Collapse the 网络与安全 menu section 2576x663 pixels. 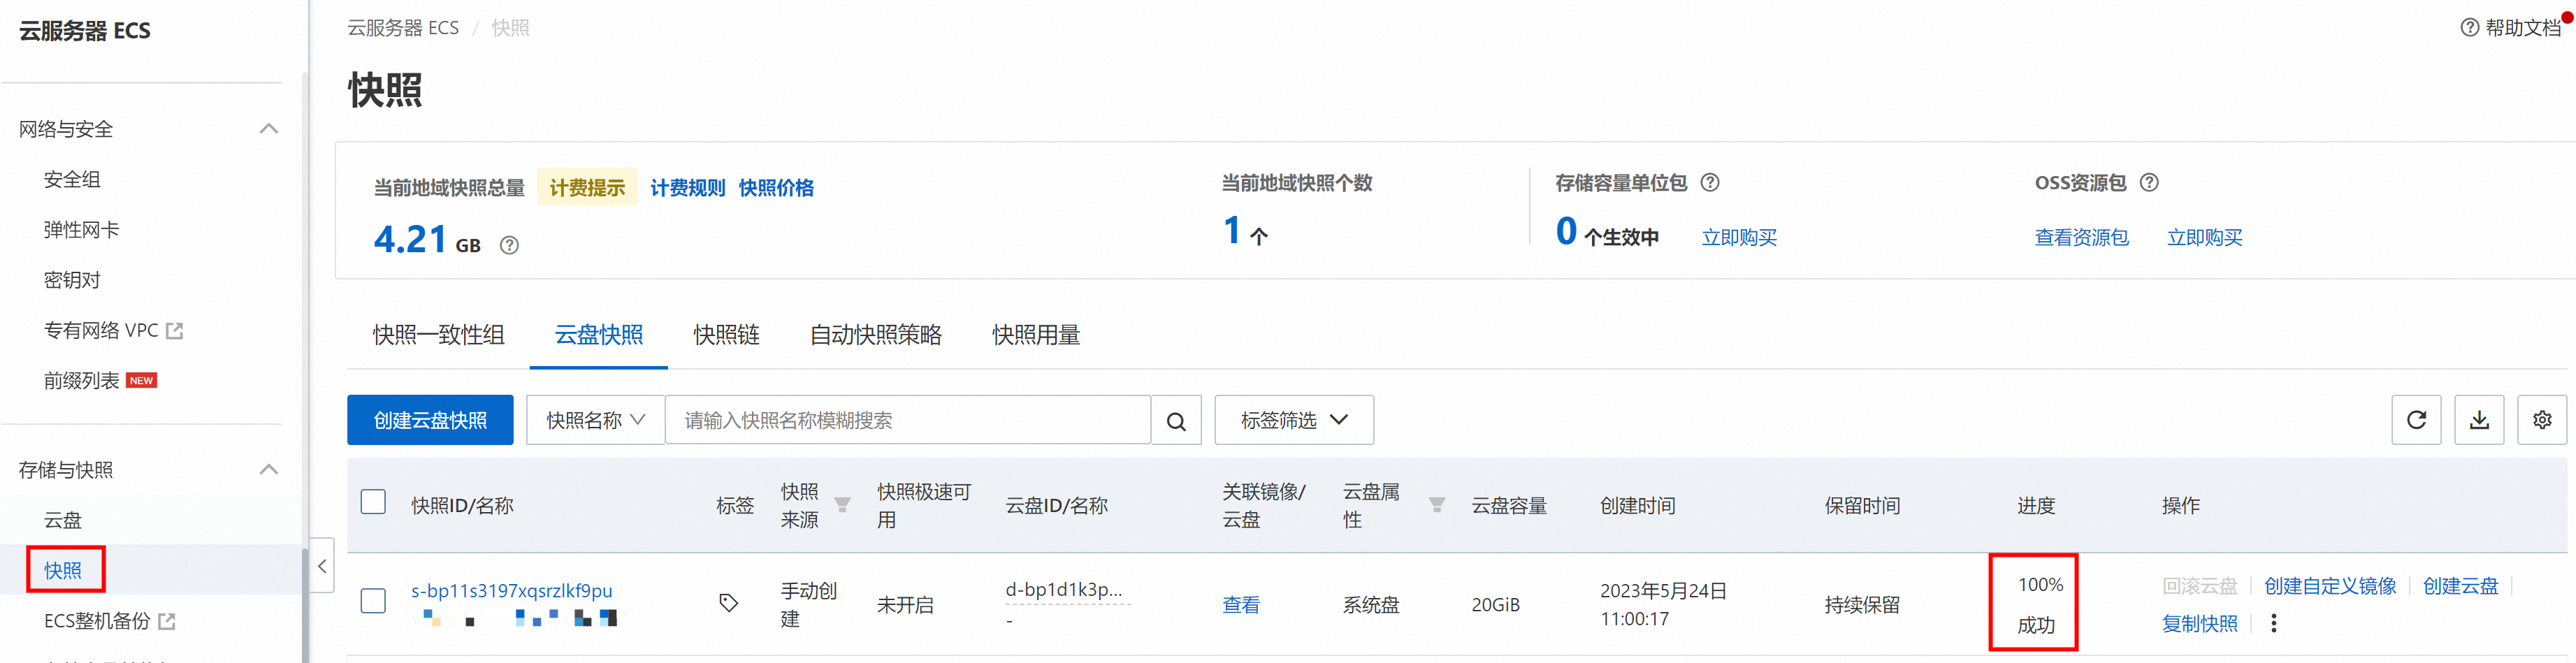click(268, 129)
